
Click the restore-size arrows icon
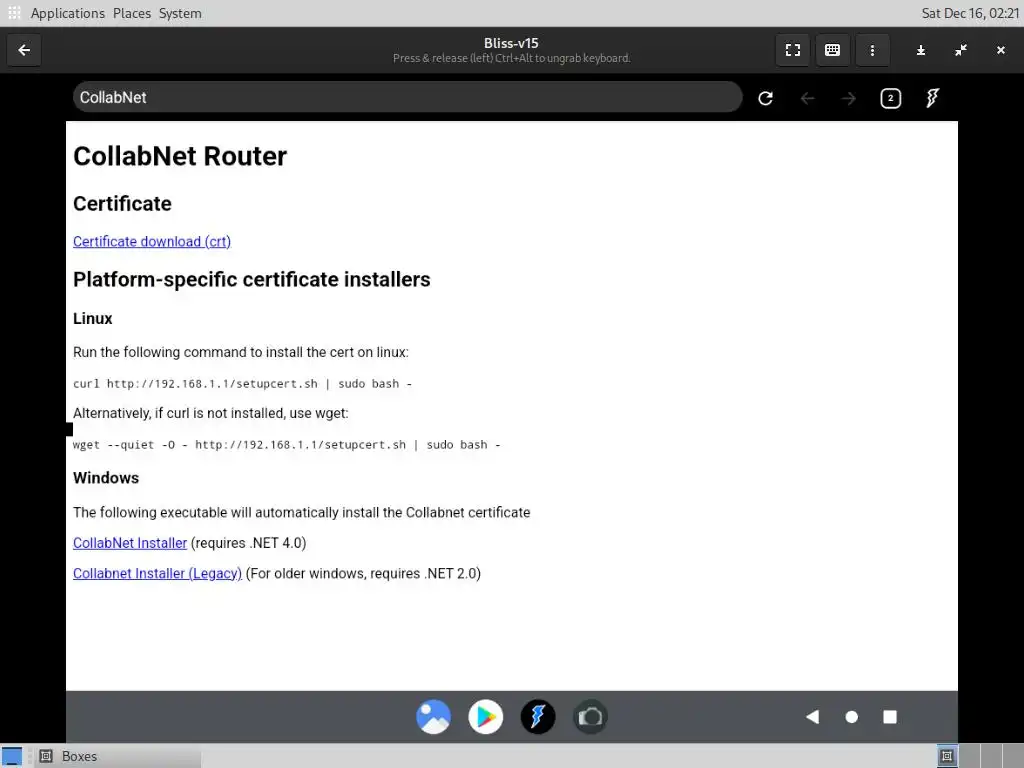[x=961, y=50]
